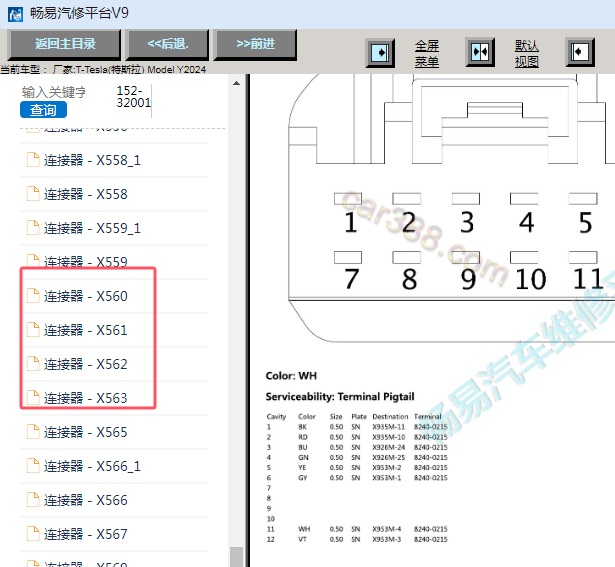Select 连接器 - X561 in the list
Image resolution: width=615 pixels, height=567 pixels.
pyautogui.click(x=86, y=331)
